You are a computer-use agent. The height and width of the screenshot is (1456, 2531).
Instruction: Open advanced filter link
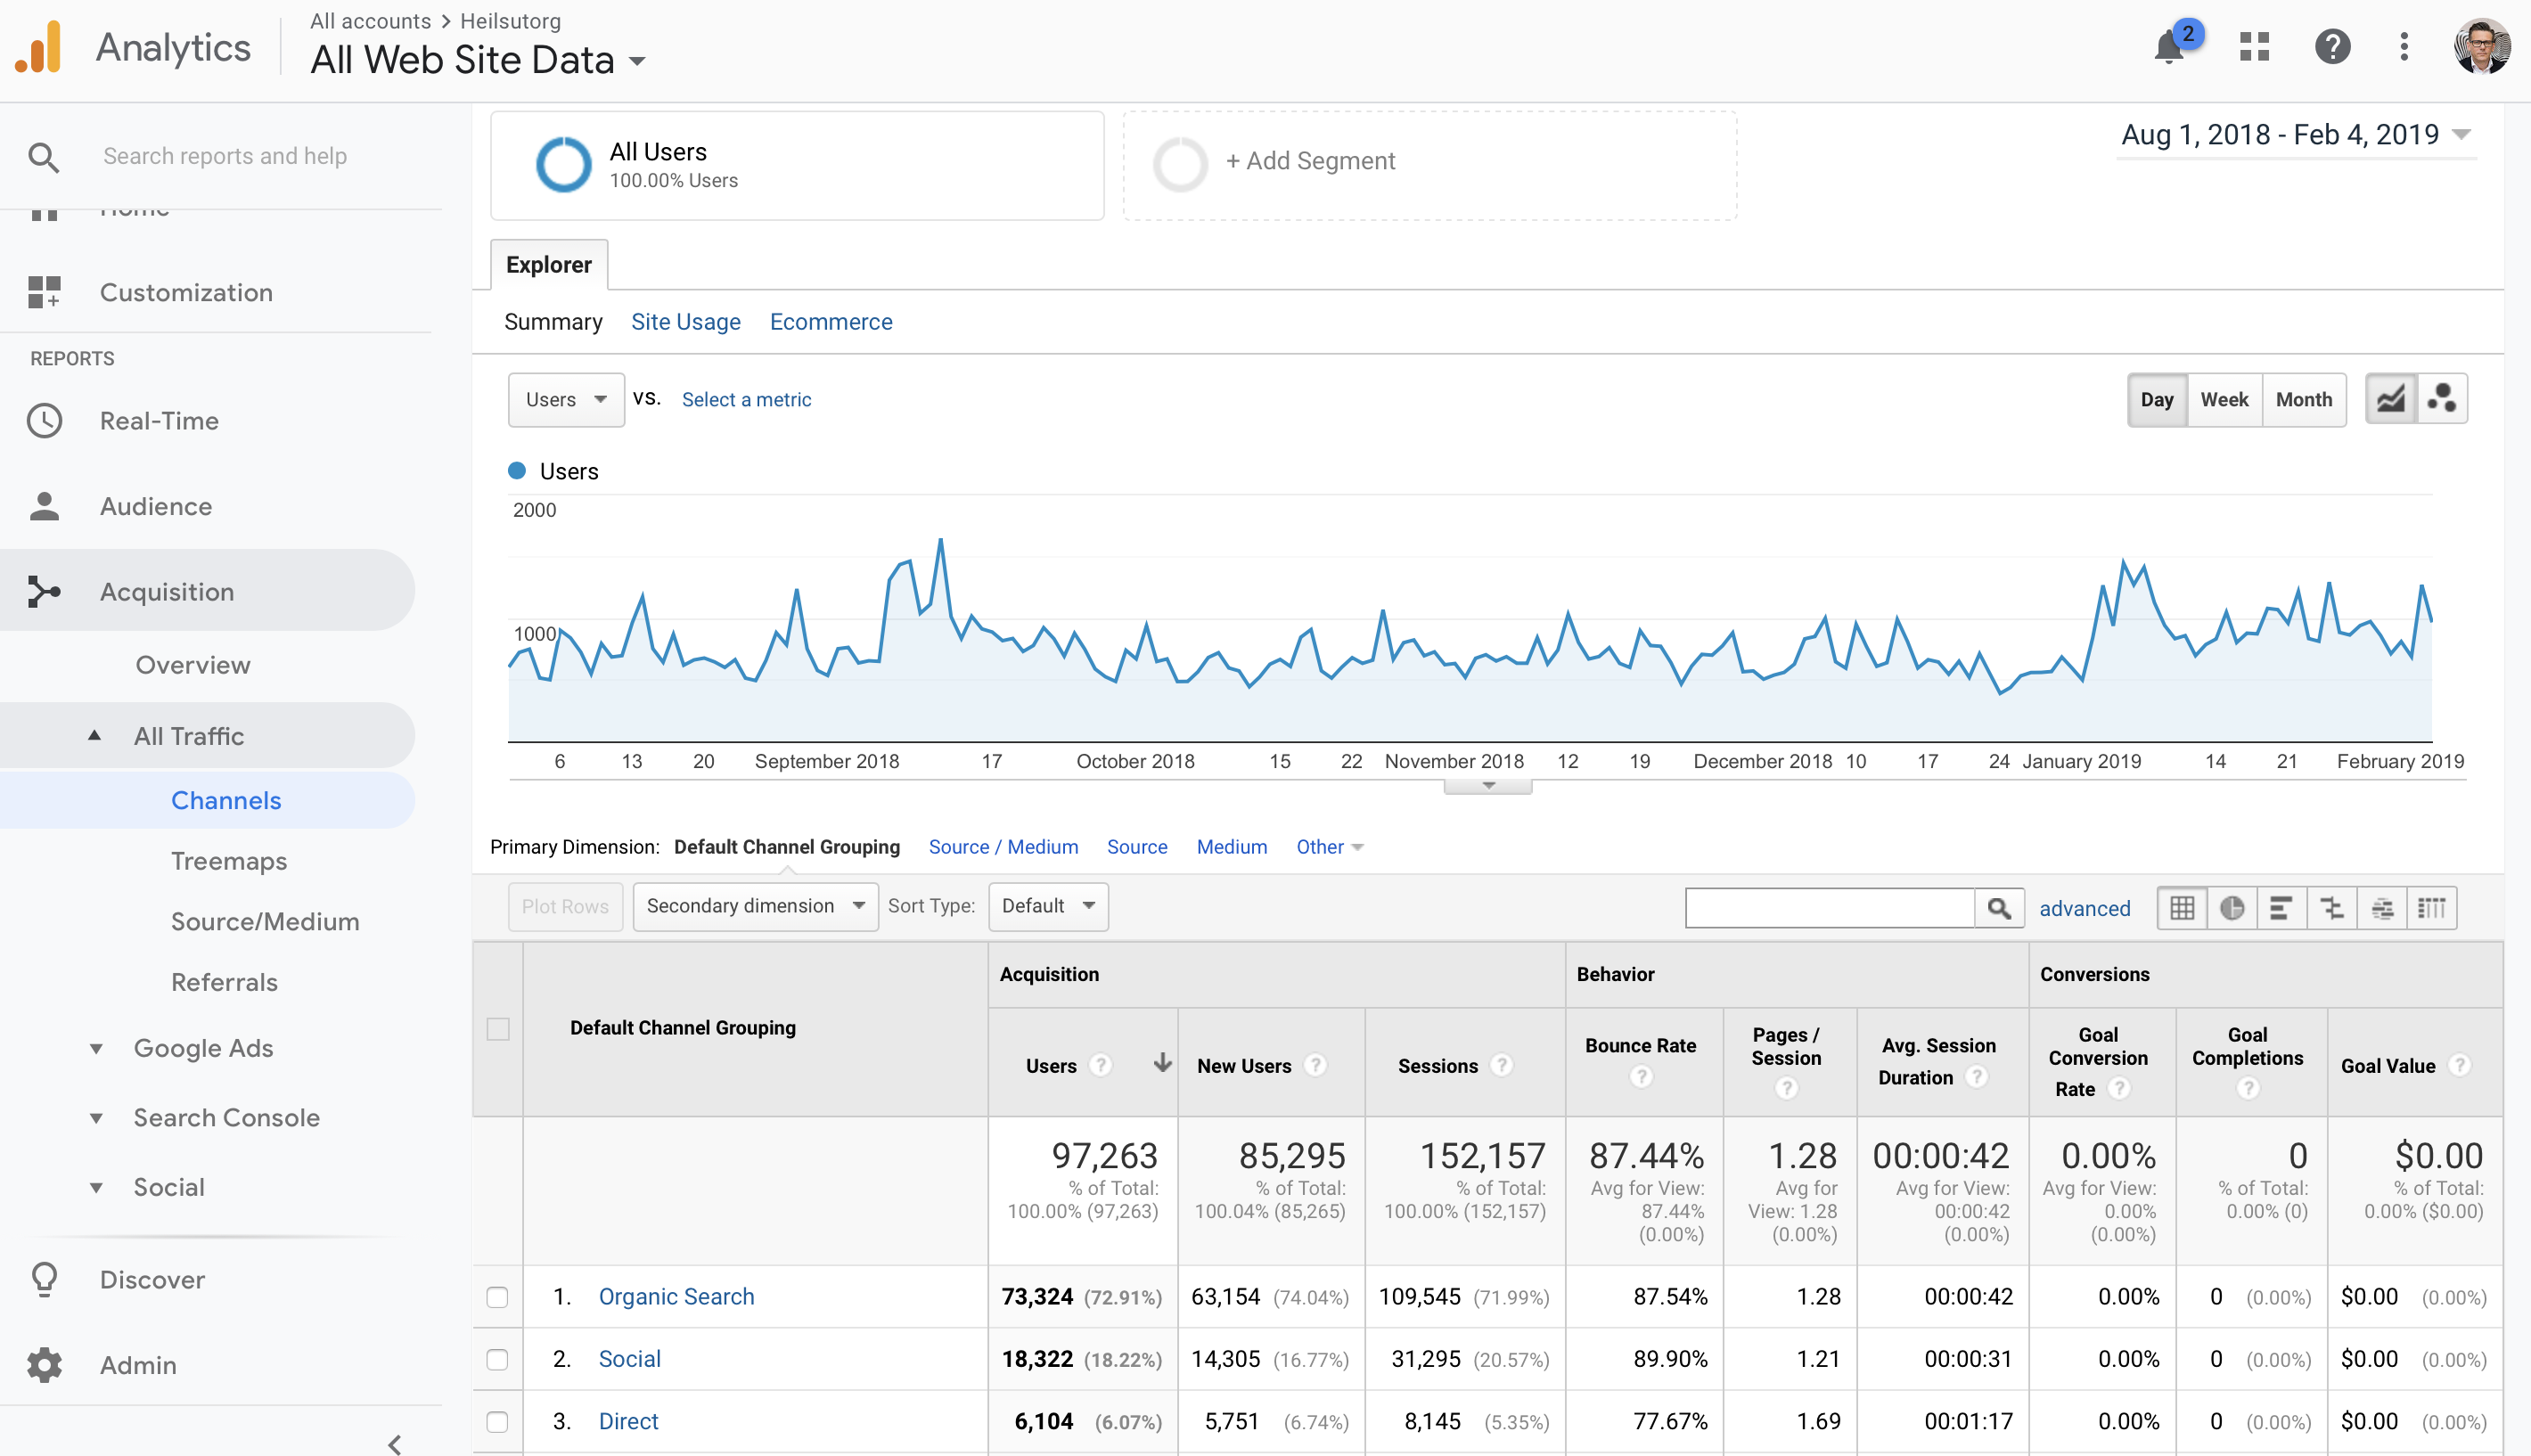coord(2085,909)
